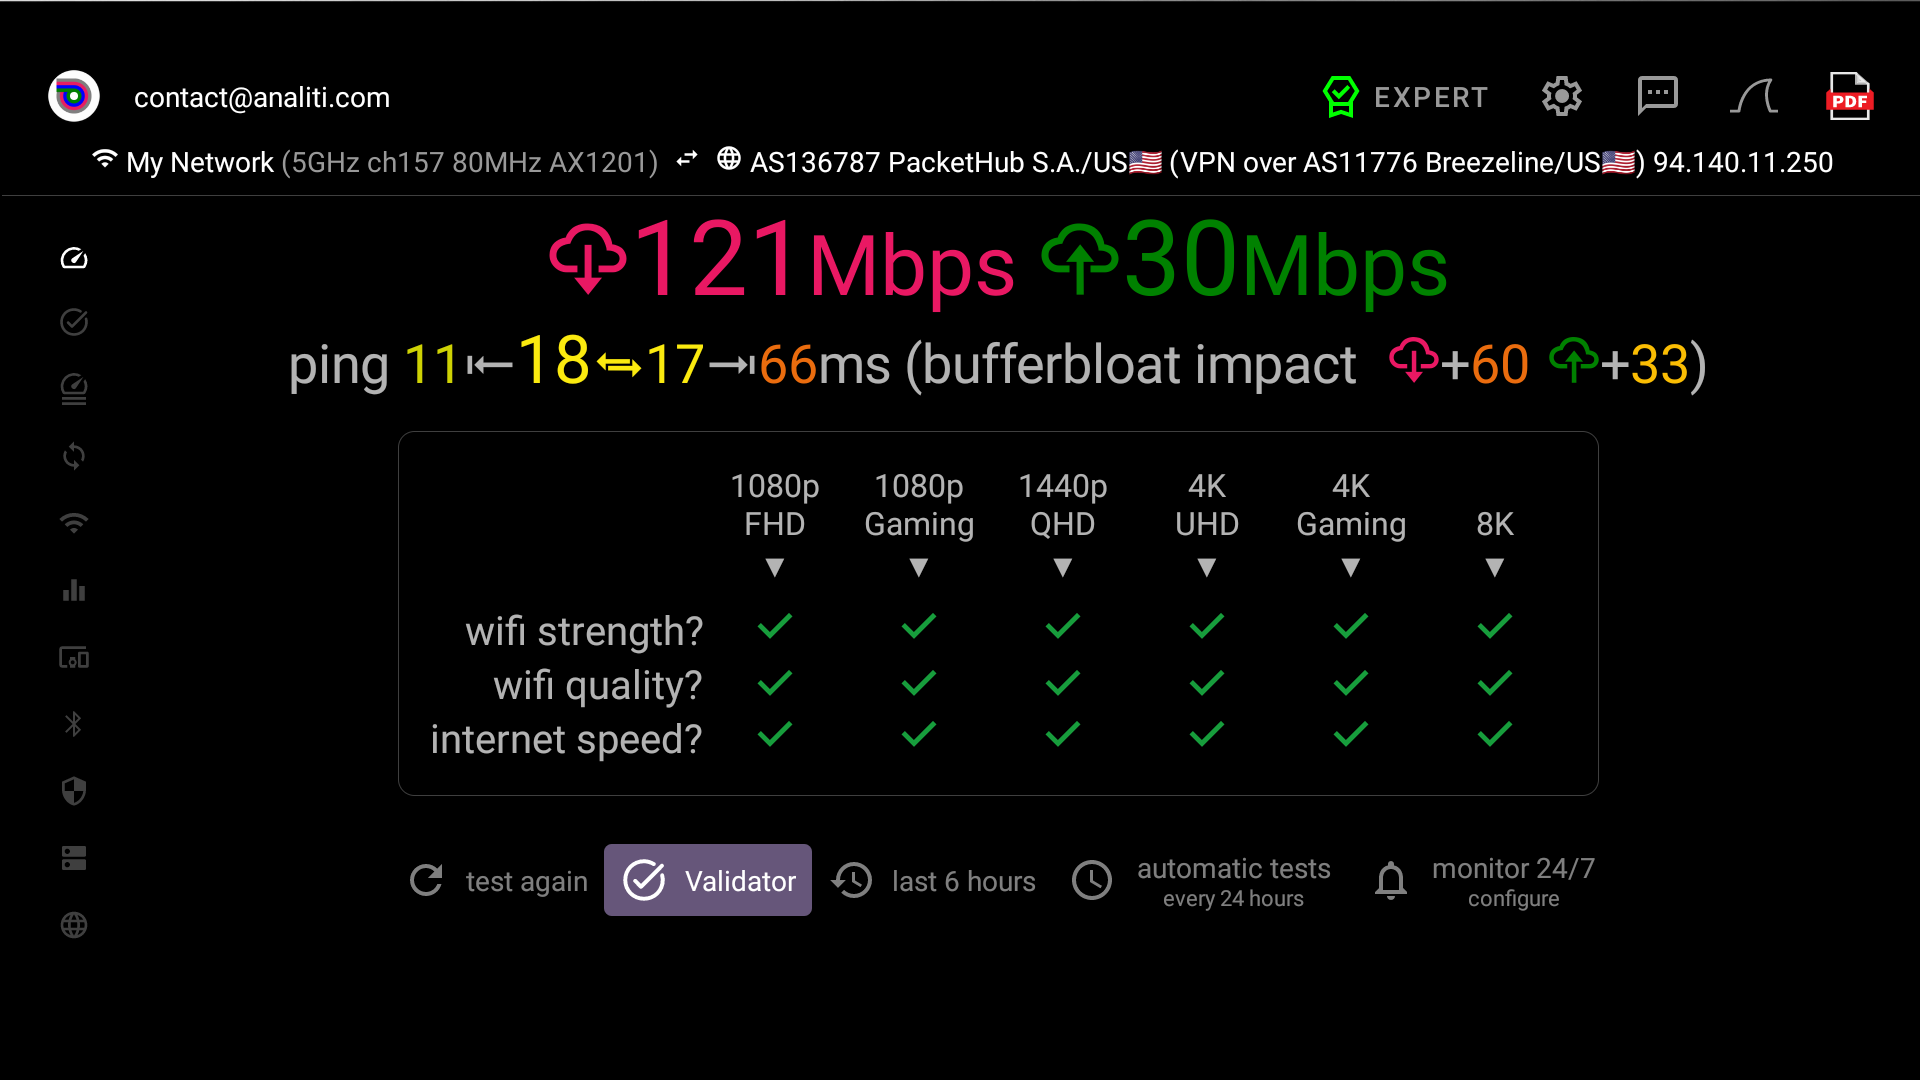Expand the 8K column details
Screen dimensions: 1920x1080
tap(1495, 567)
